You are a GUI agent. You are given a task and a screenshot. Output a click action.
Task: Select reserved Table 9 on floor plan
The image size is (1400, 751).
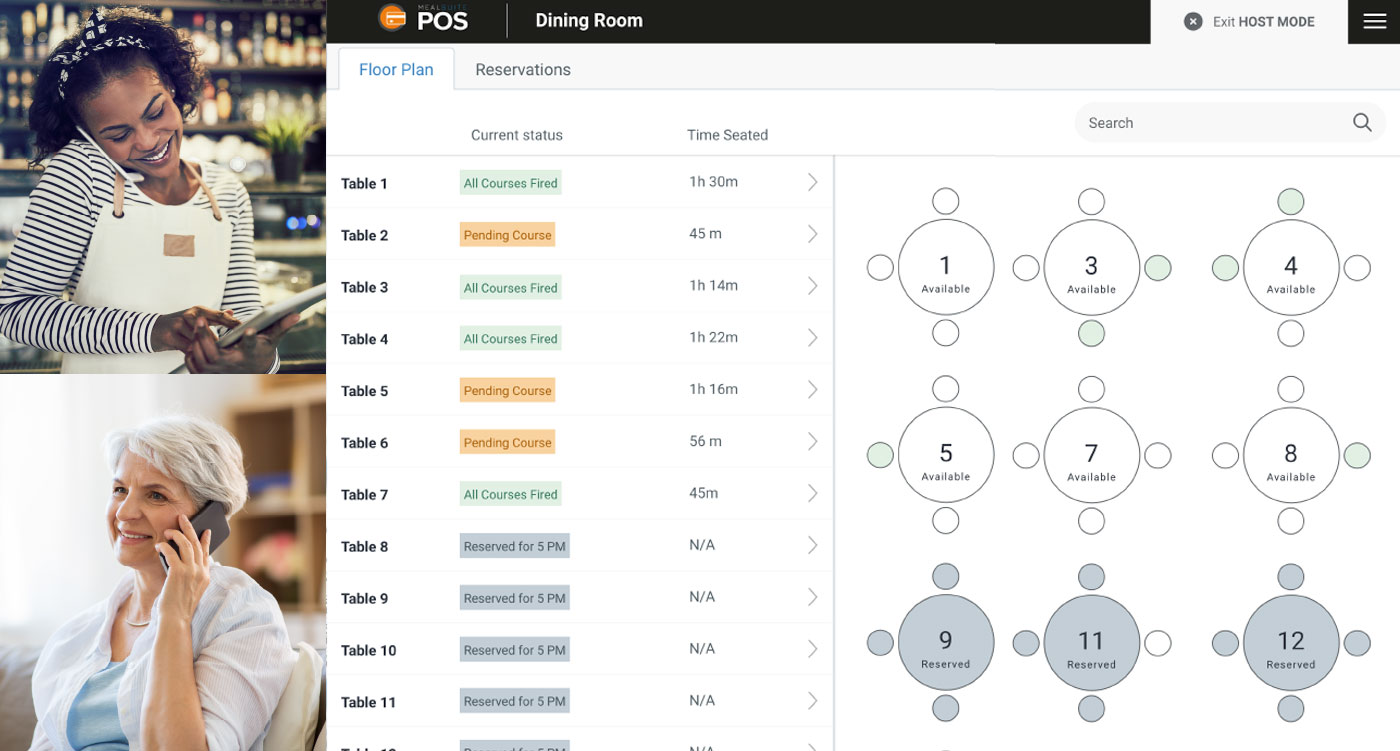[945, 642]
